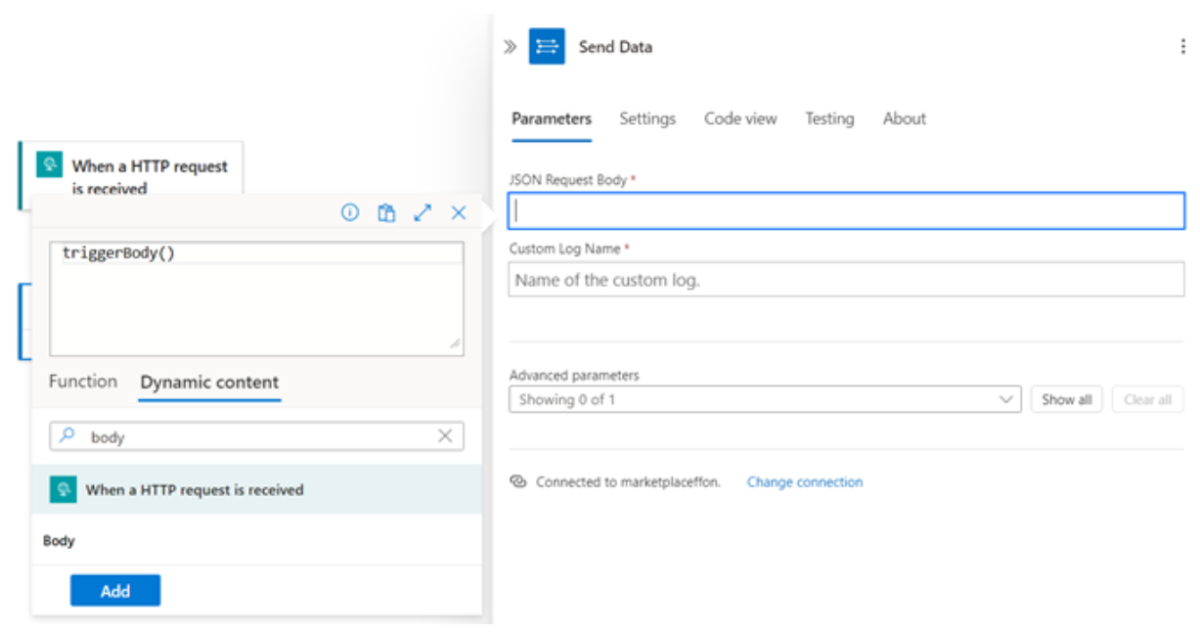Screen dimensions: 1200x635
Task: Click the Custom Log Name field
Action: pos(846,280)
